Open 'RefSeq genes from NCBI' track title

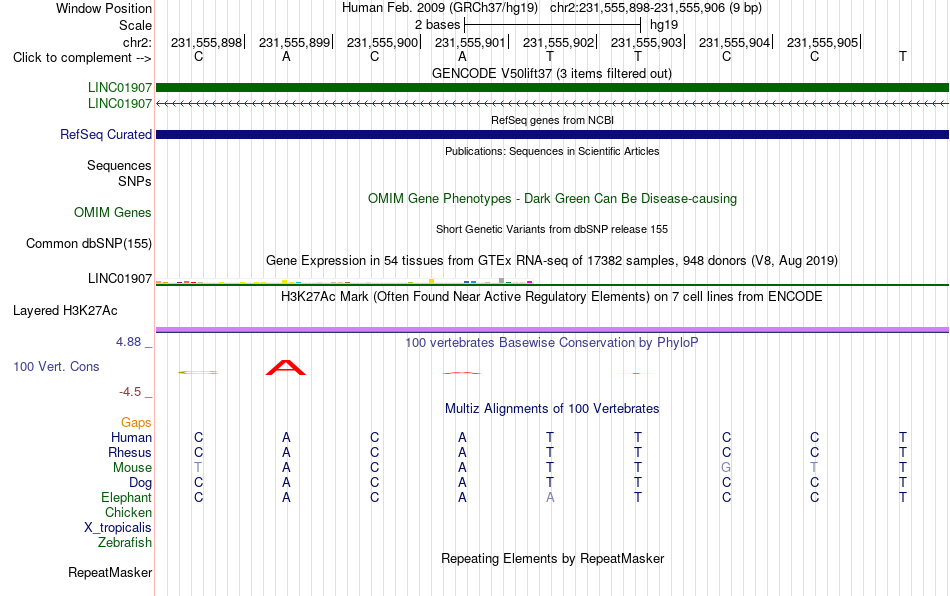coord(552,120)
